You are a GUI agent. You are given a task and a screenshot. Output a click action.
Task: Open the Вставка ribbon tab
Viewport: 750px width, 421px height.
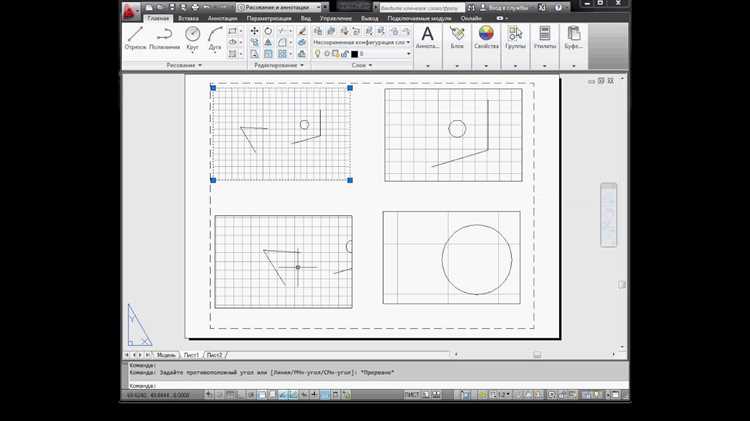point(188,18)
